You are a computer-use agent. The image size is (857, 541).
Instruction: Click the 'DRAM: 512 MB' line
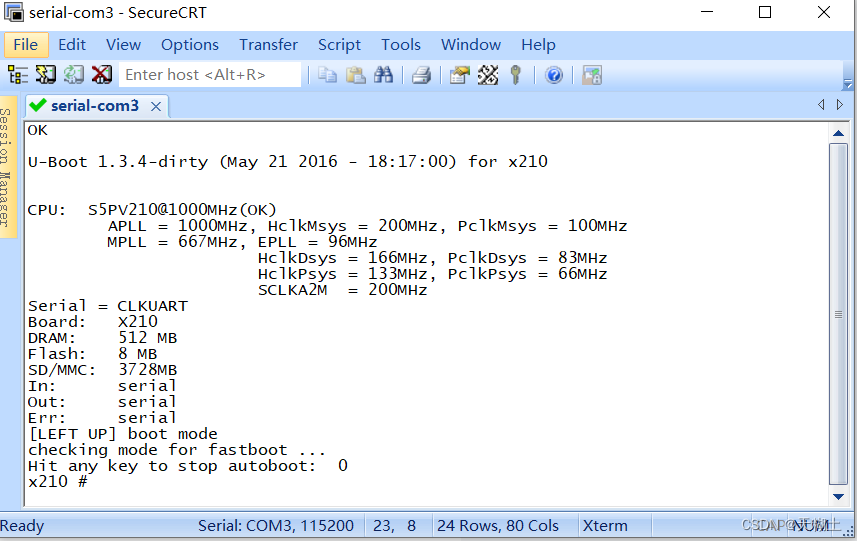[102, 338]
